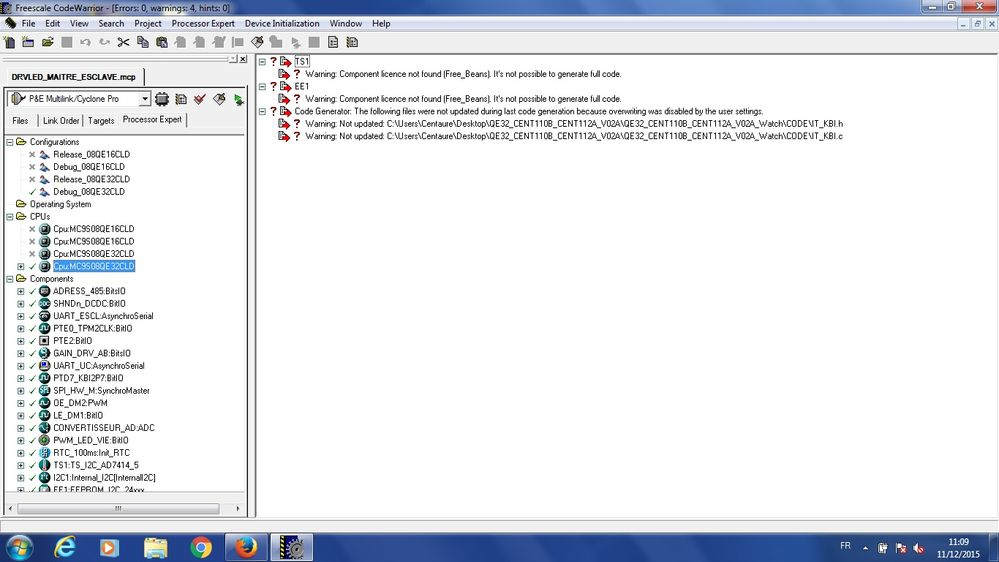Collapse the Code Generator warning group

[x=262, y=112]
